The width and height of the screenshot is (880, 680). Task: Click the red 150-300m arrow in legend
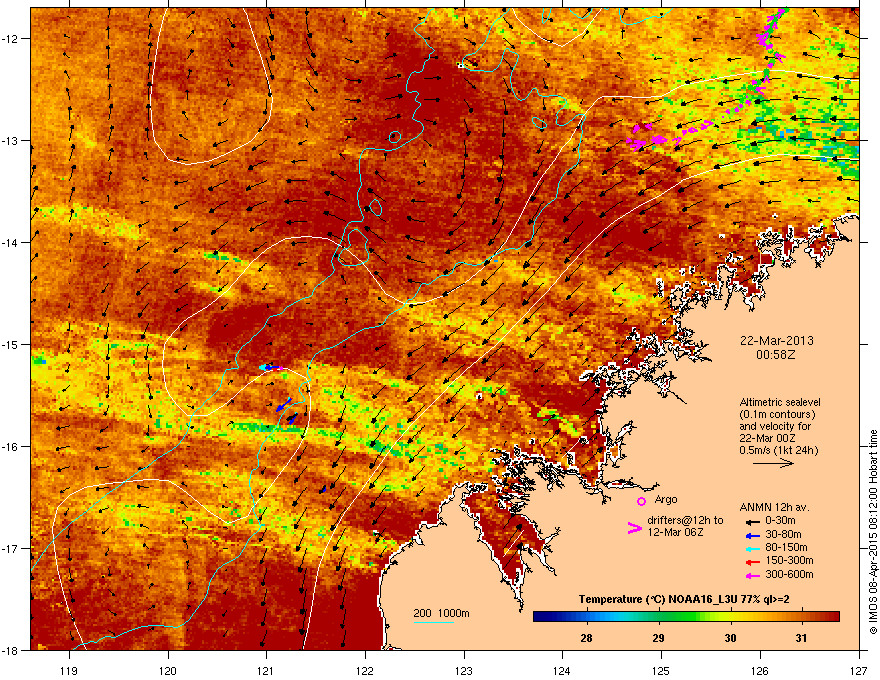(x=752, y=562)
